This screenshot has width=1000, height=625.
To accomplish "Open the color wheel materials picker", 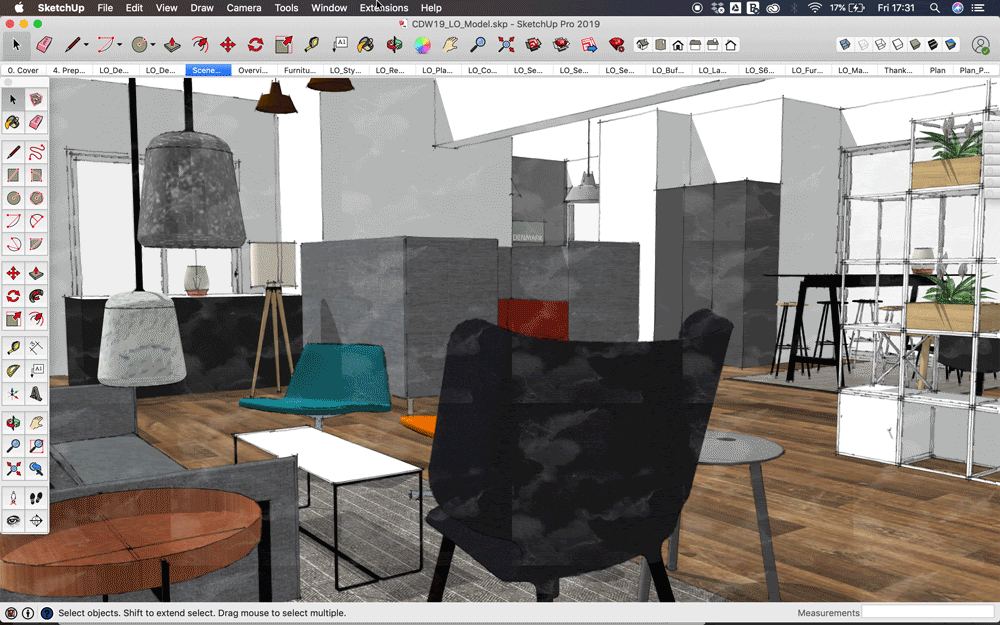I will pyautogui.click(x=423, y=45).
